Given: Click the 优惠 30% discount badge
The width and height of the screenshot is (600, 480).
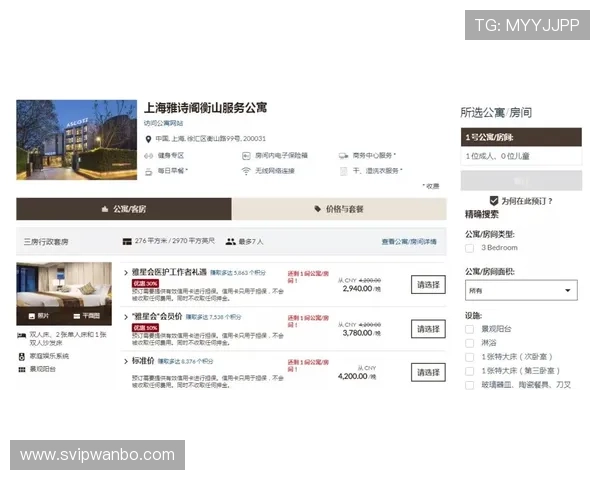Looking at the screenshot, I should (x=145, y=283).
